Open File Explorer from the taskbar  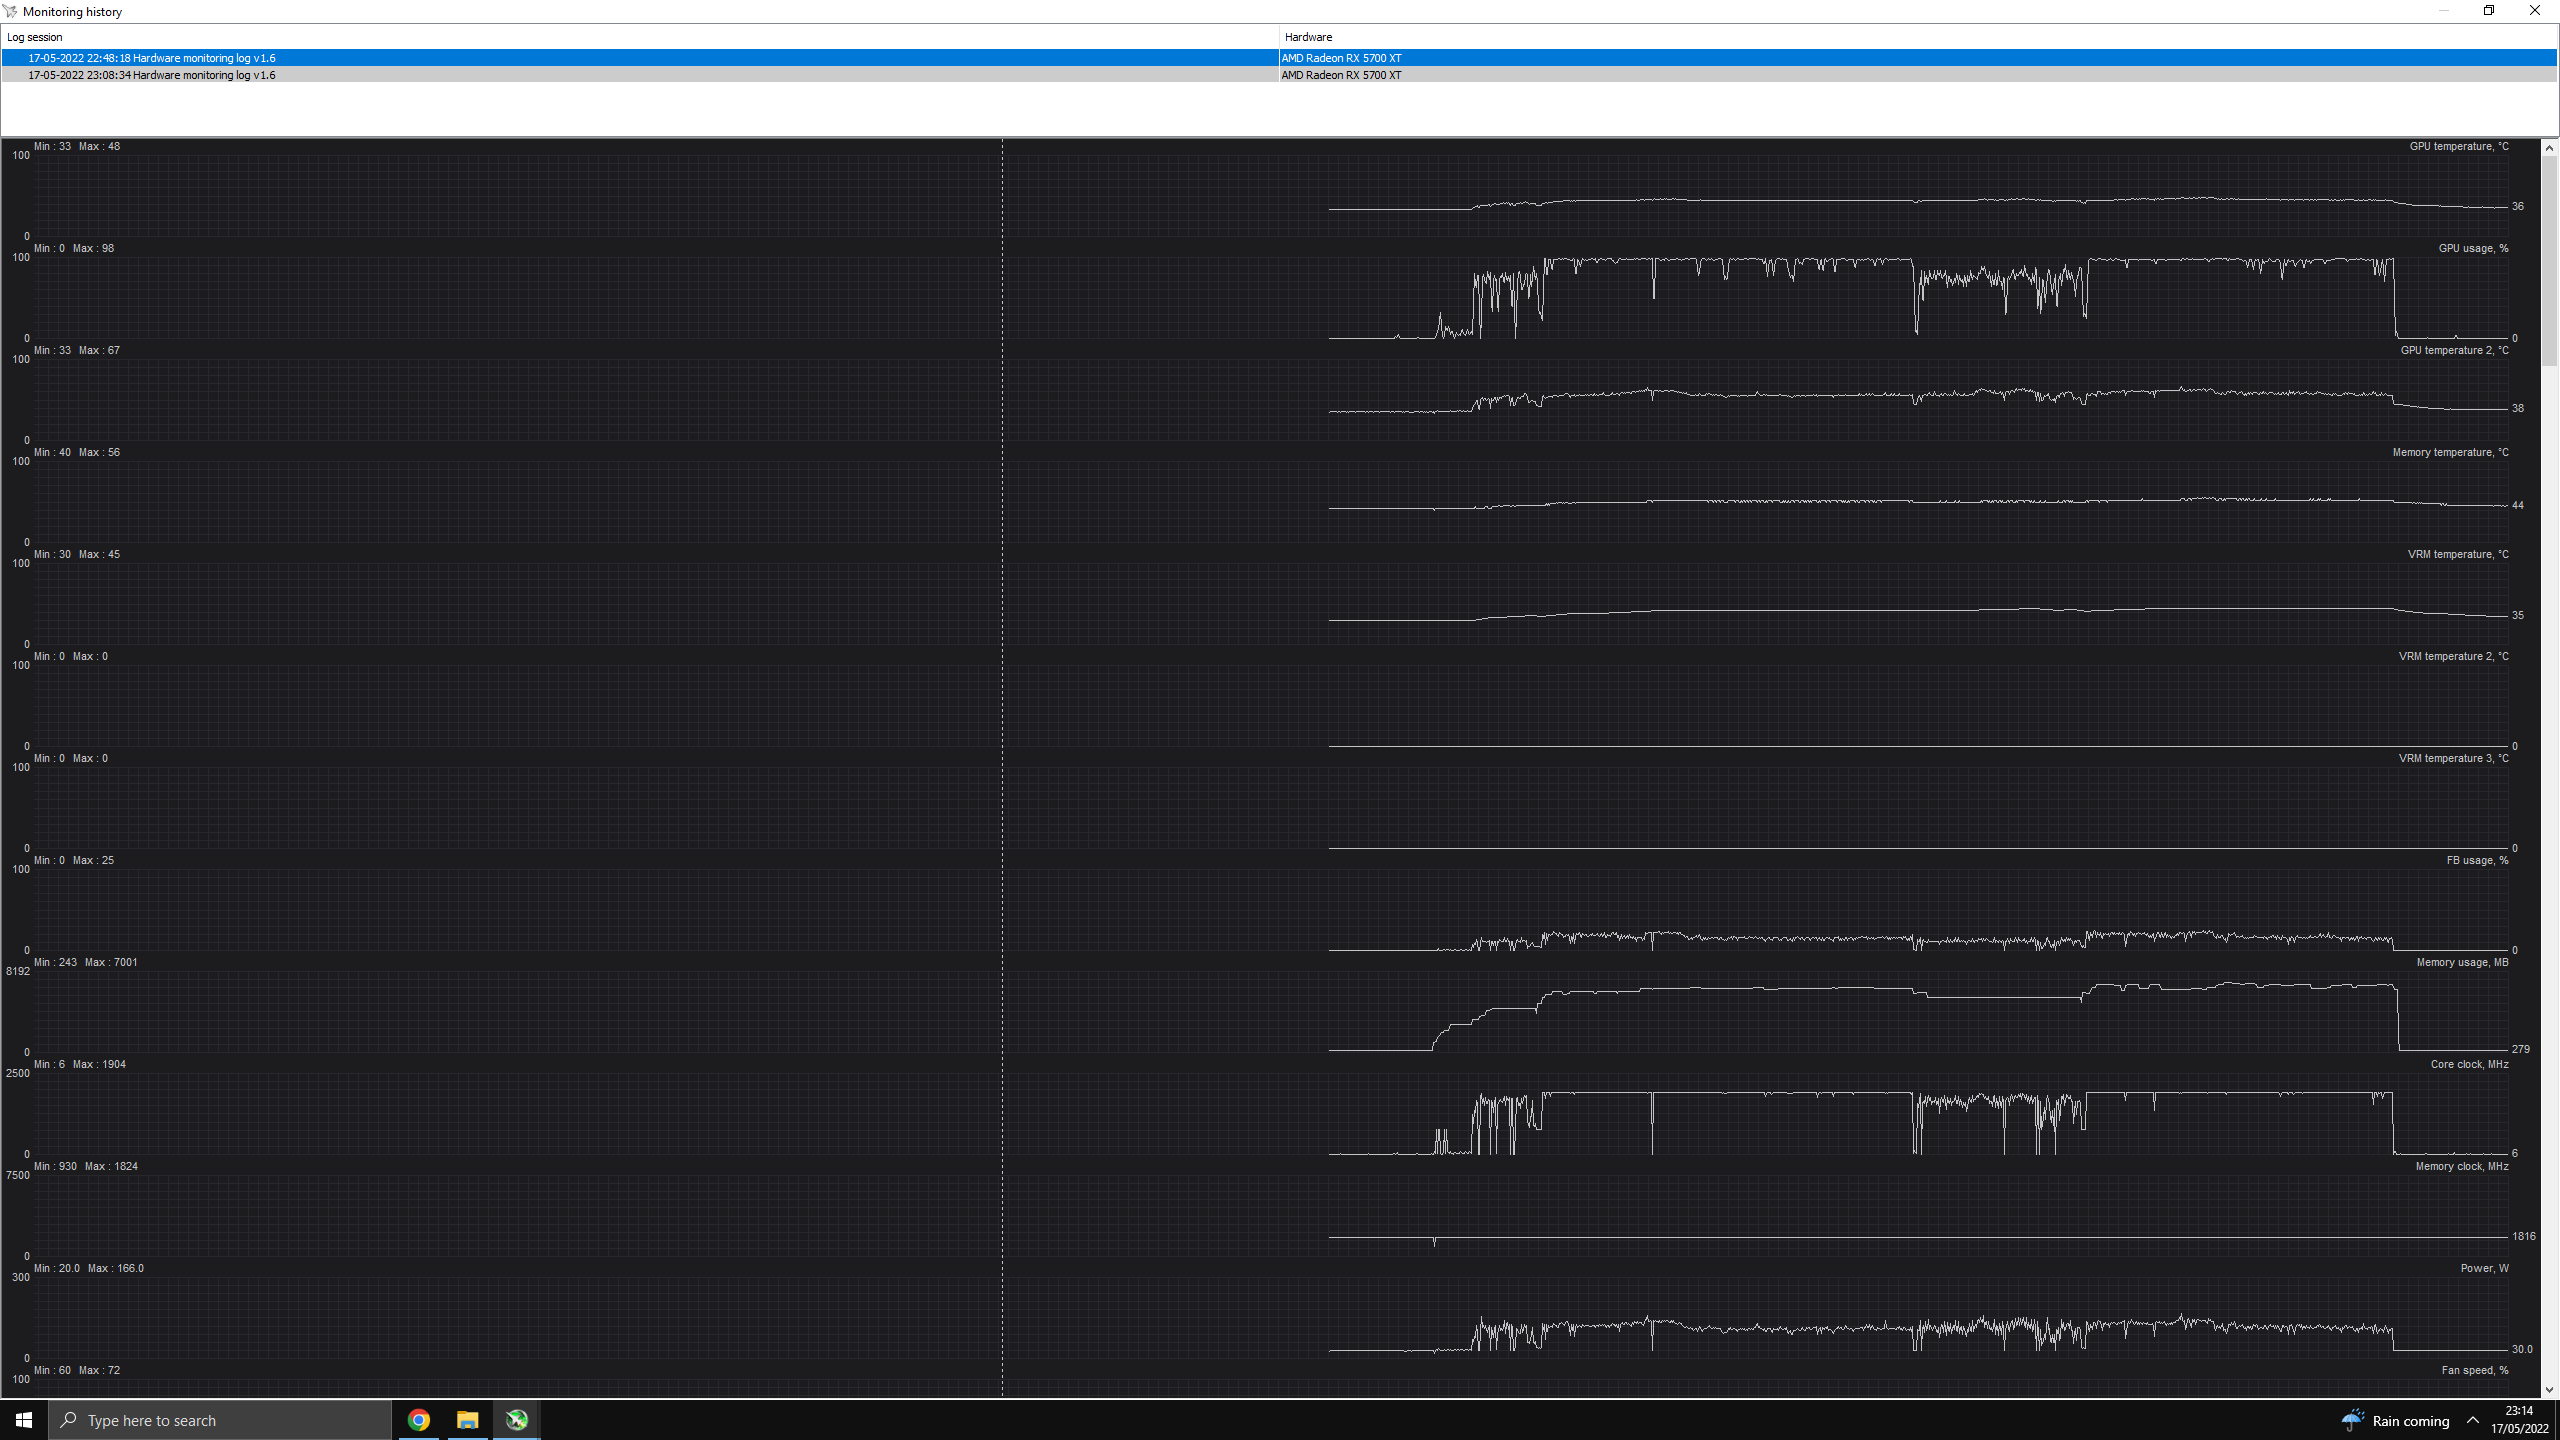467,1420
